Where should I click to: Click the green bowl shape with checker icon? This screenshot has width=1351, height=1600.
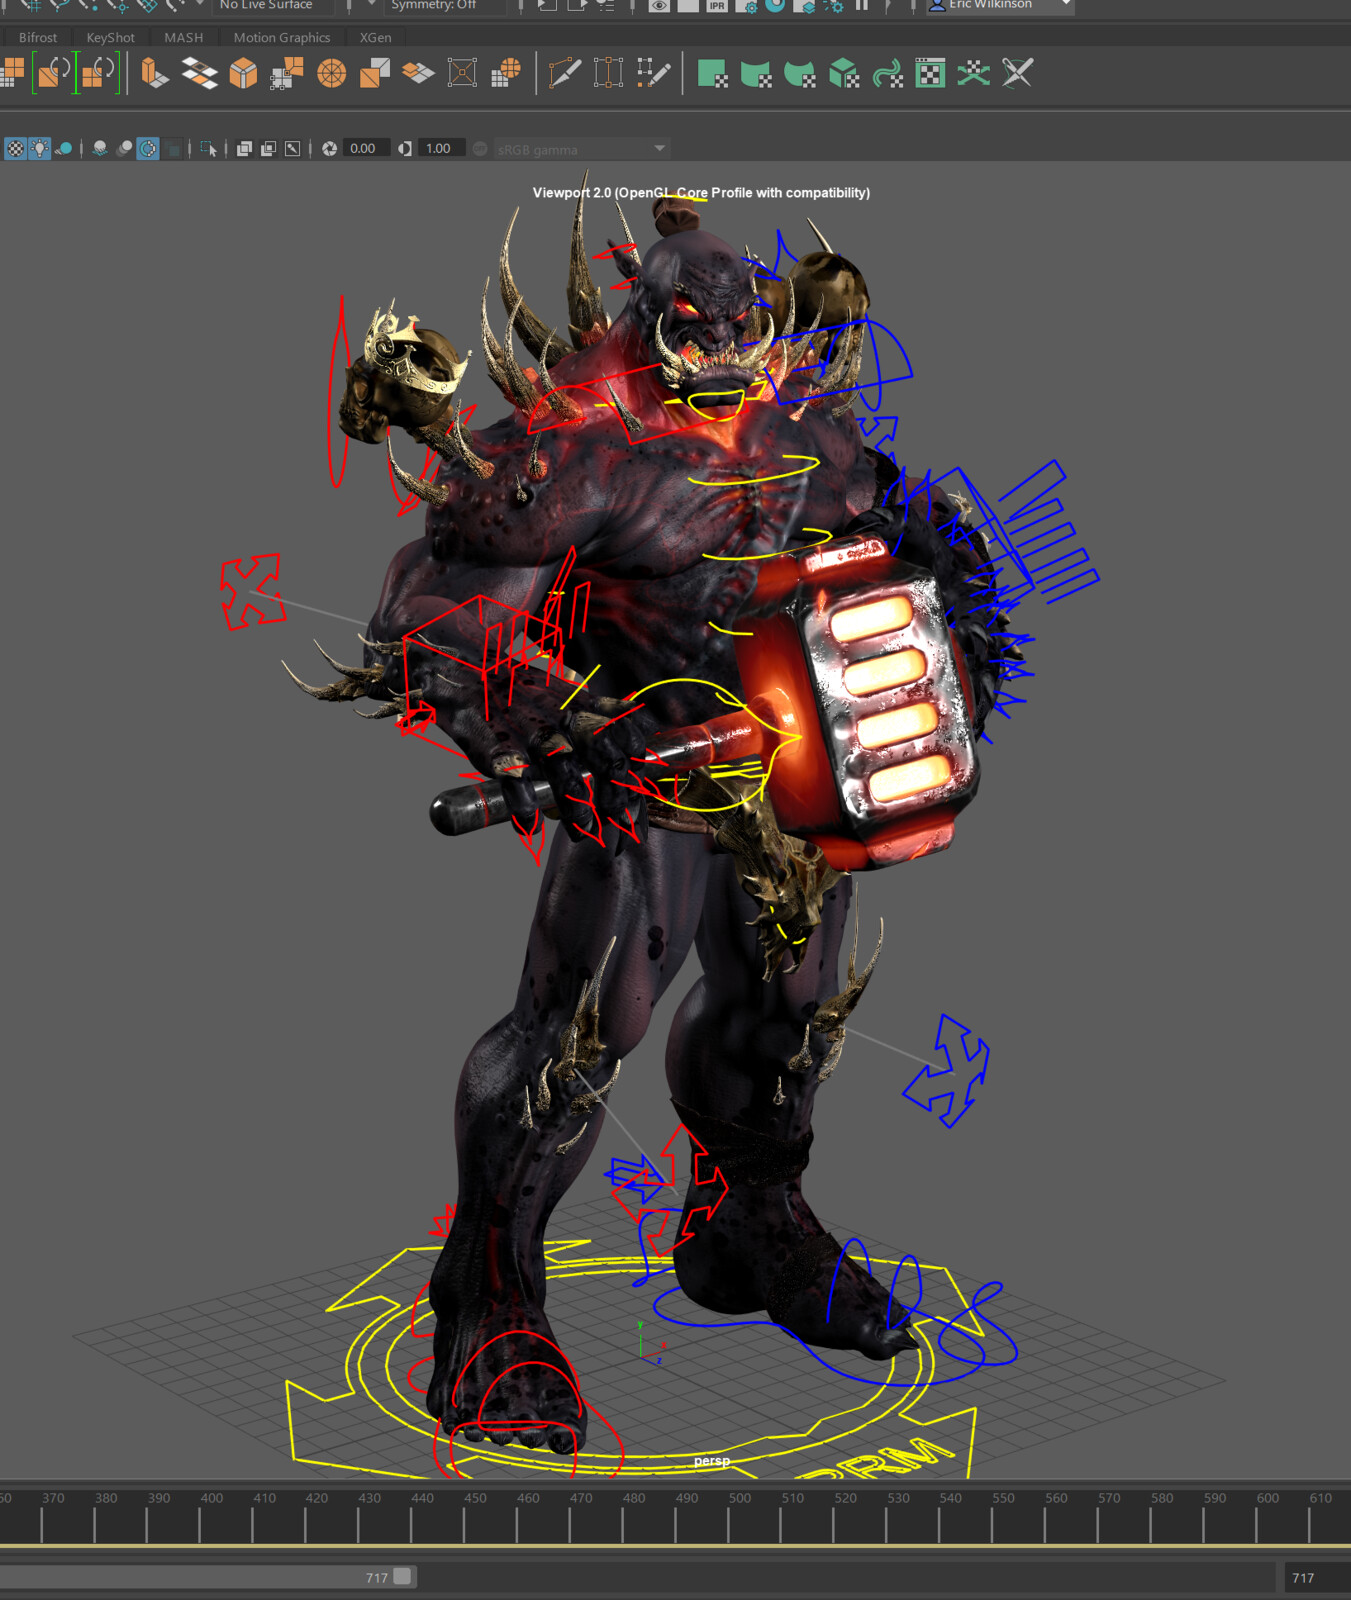coord(800,73)
